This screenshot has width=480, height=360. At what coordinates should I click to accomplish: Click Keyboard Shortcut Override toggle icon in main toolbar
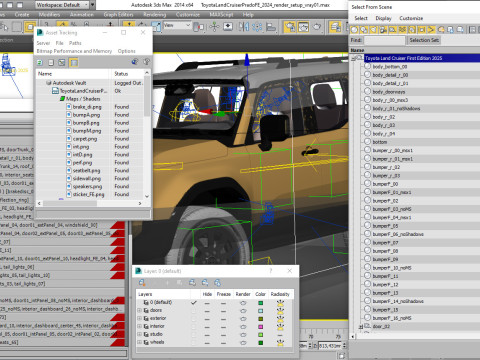pyautogui.click(x=228, y=27)
